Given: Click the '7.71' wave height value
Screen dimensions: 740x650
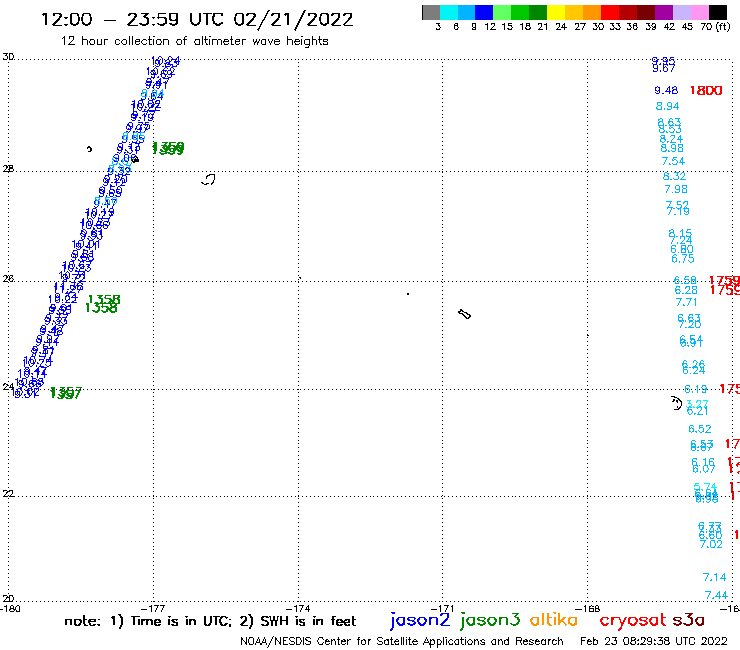Looking at the screenshot, I should tap(686, 302).
